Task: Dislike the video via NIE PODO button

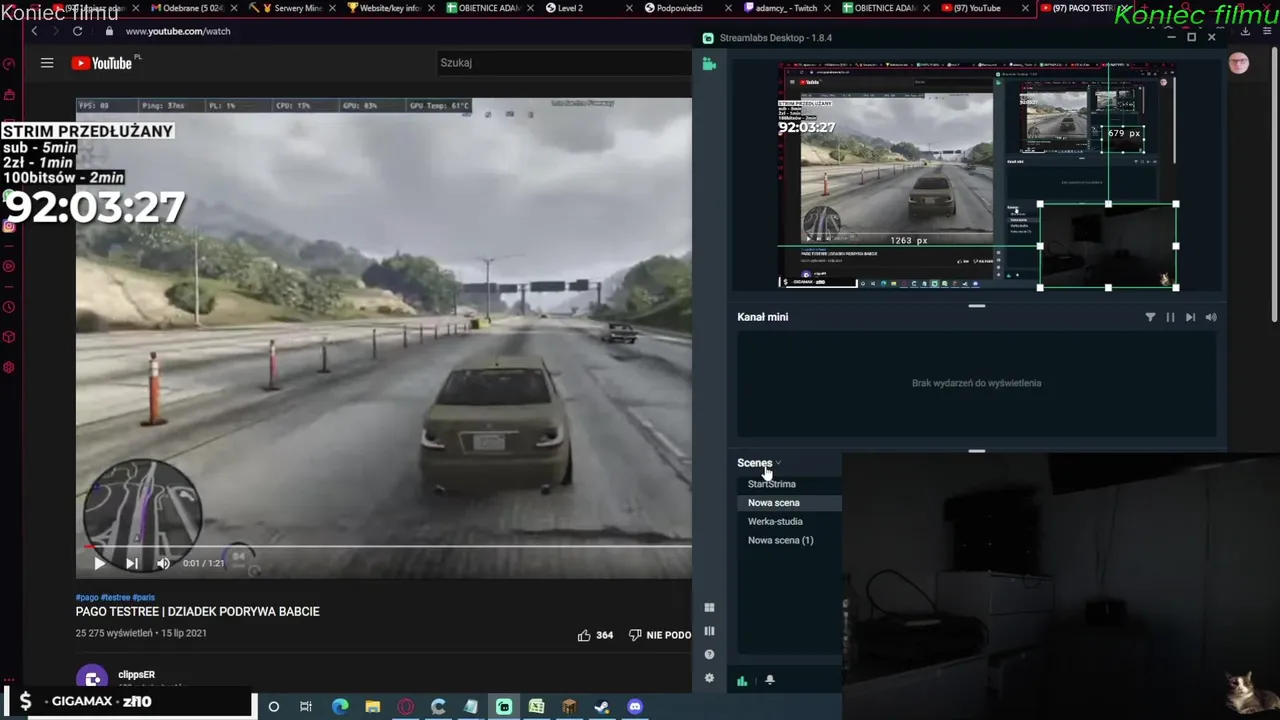Action: (660, 635)
